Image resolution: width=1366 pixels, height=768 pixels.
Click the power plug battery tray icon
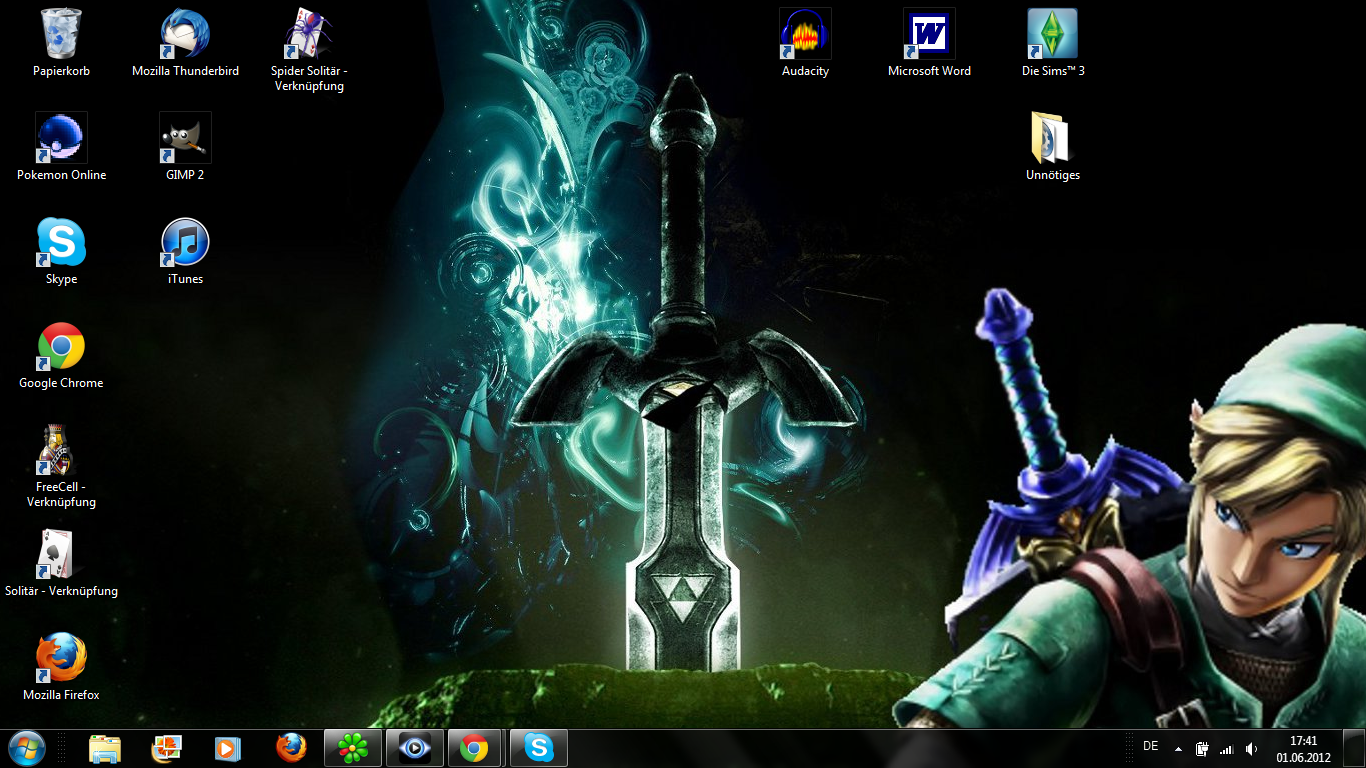pos(1203,749)
